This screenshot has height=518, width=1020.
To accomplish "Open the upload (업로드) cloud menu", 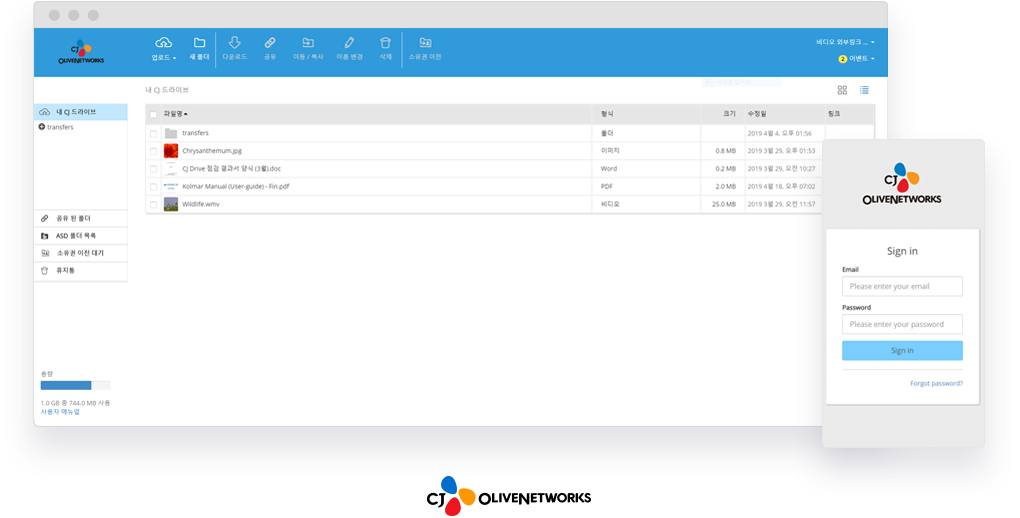I will [163, 48].
